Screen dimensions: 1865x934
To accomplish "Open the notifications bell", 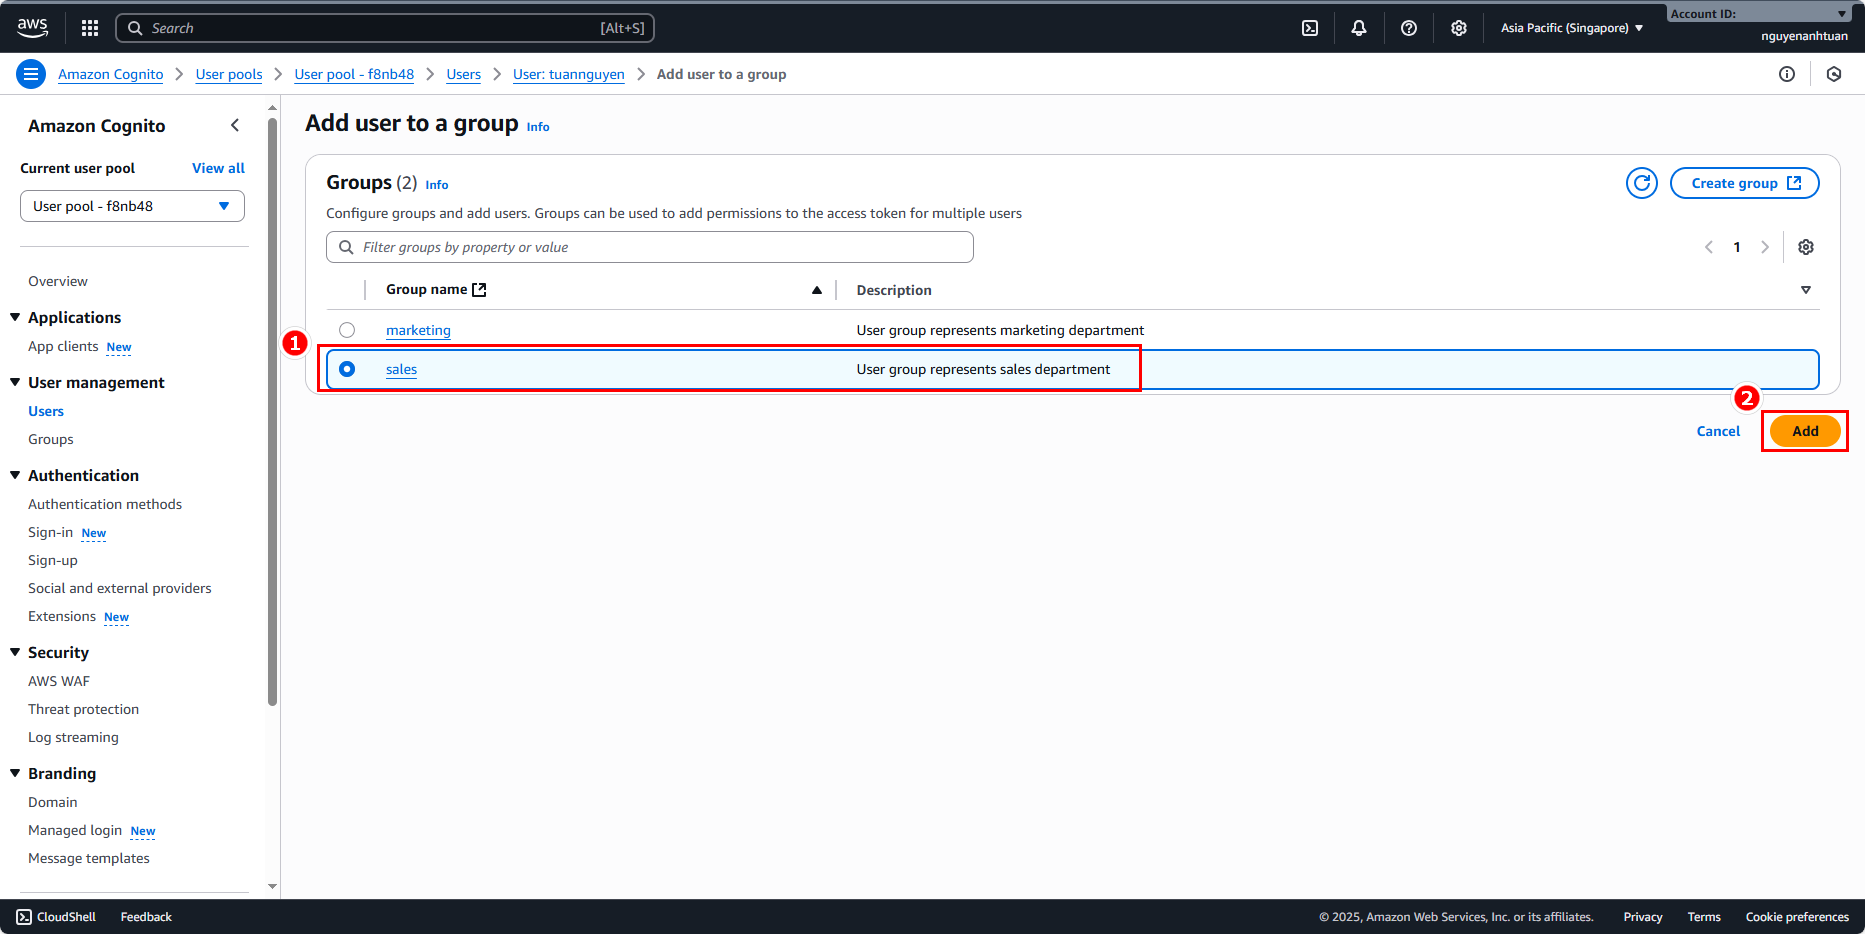I will pyautogui.click(x=1359, y=28).
